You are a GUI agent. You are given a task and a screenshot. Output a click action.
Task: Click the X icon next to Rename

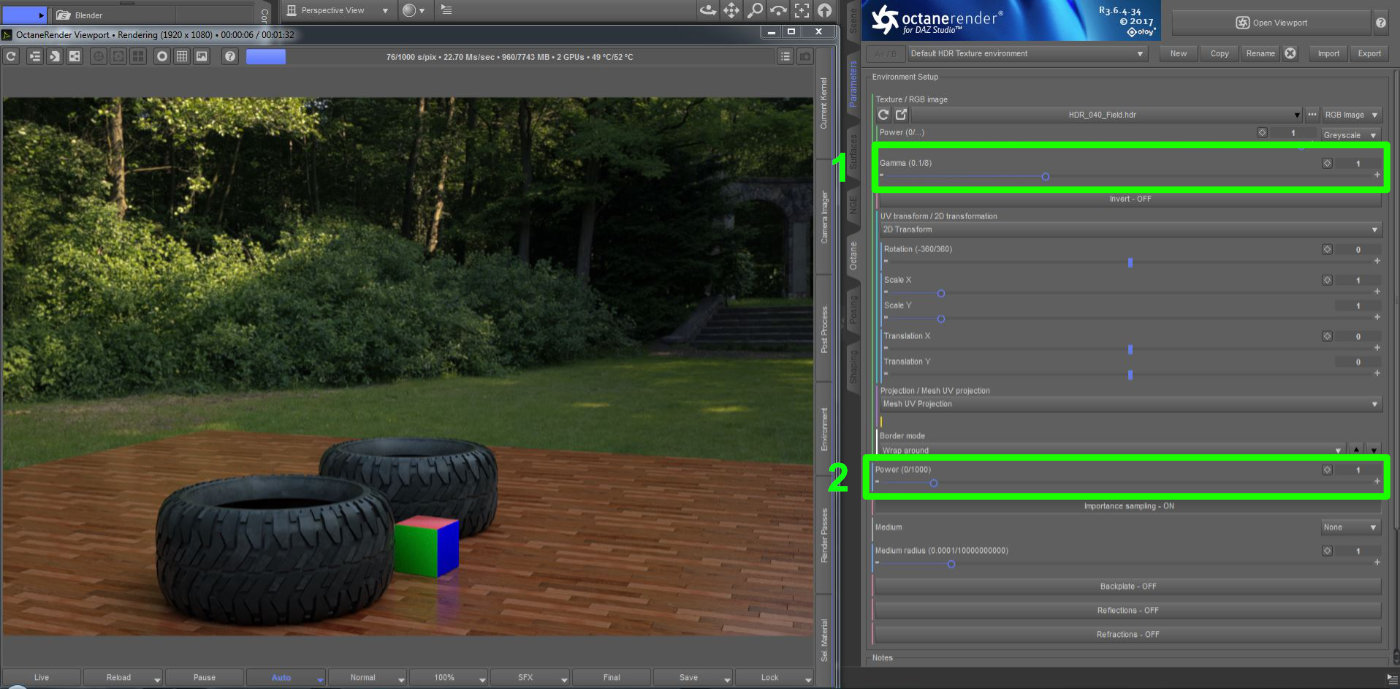point(1290,53)
